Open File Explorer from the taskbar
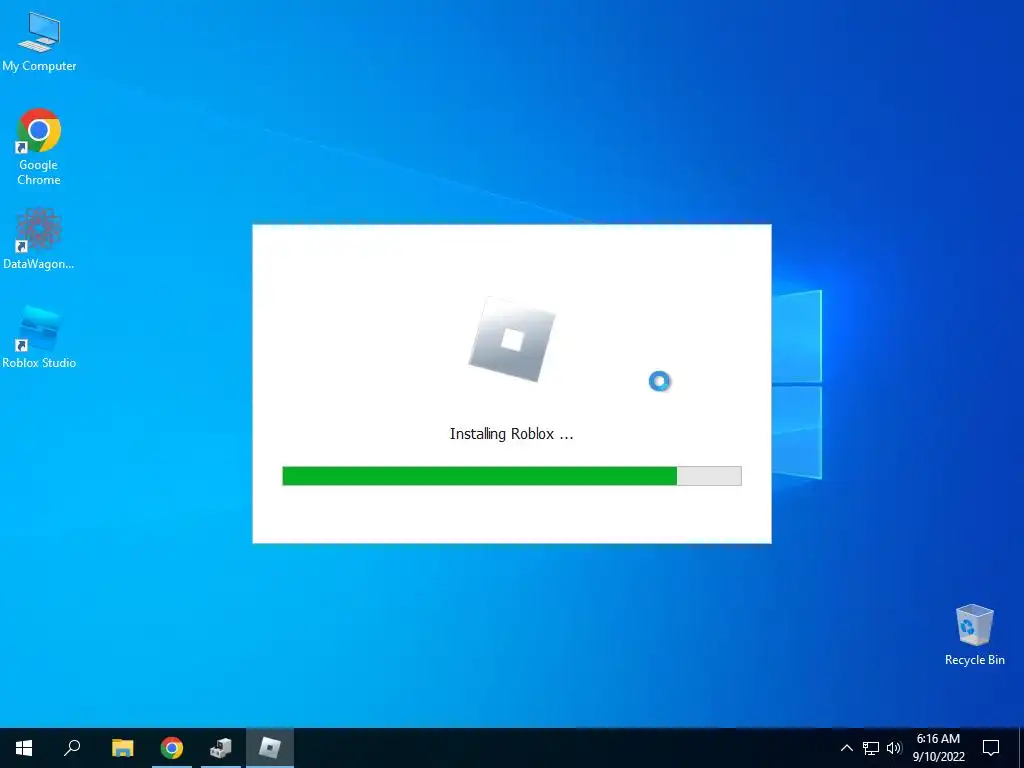Screen dimensions: 1024x768 (x=122, y=748)
